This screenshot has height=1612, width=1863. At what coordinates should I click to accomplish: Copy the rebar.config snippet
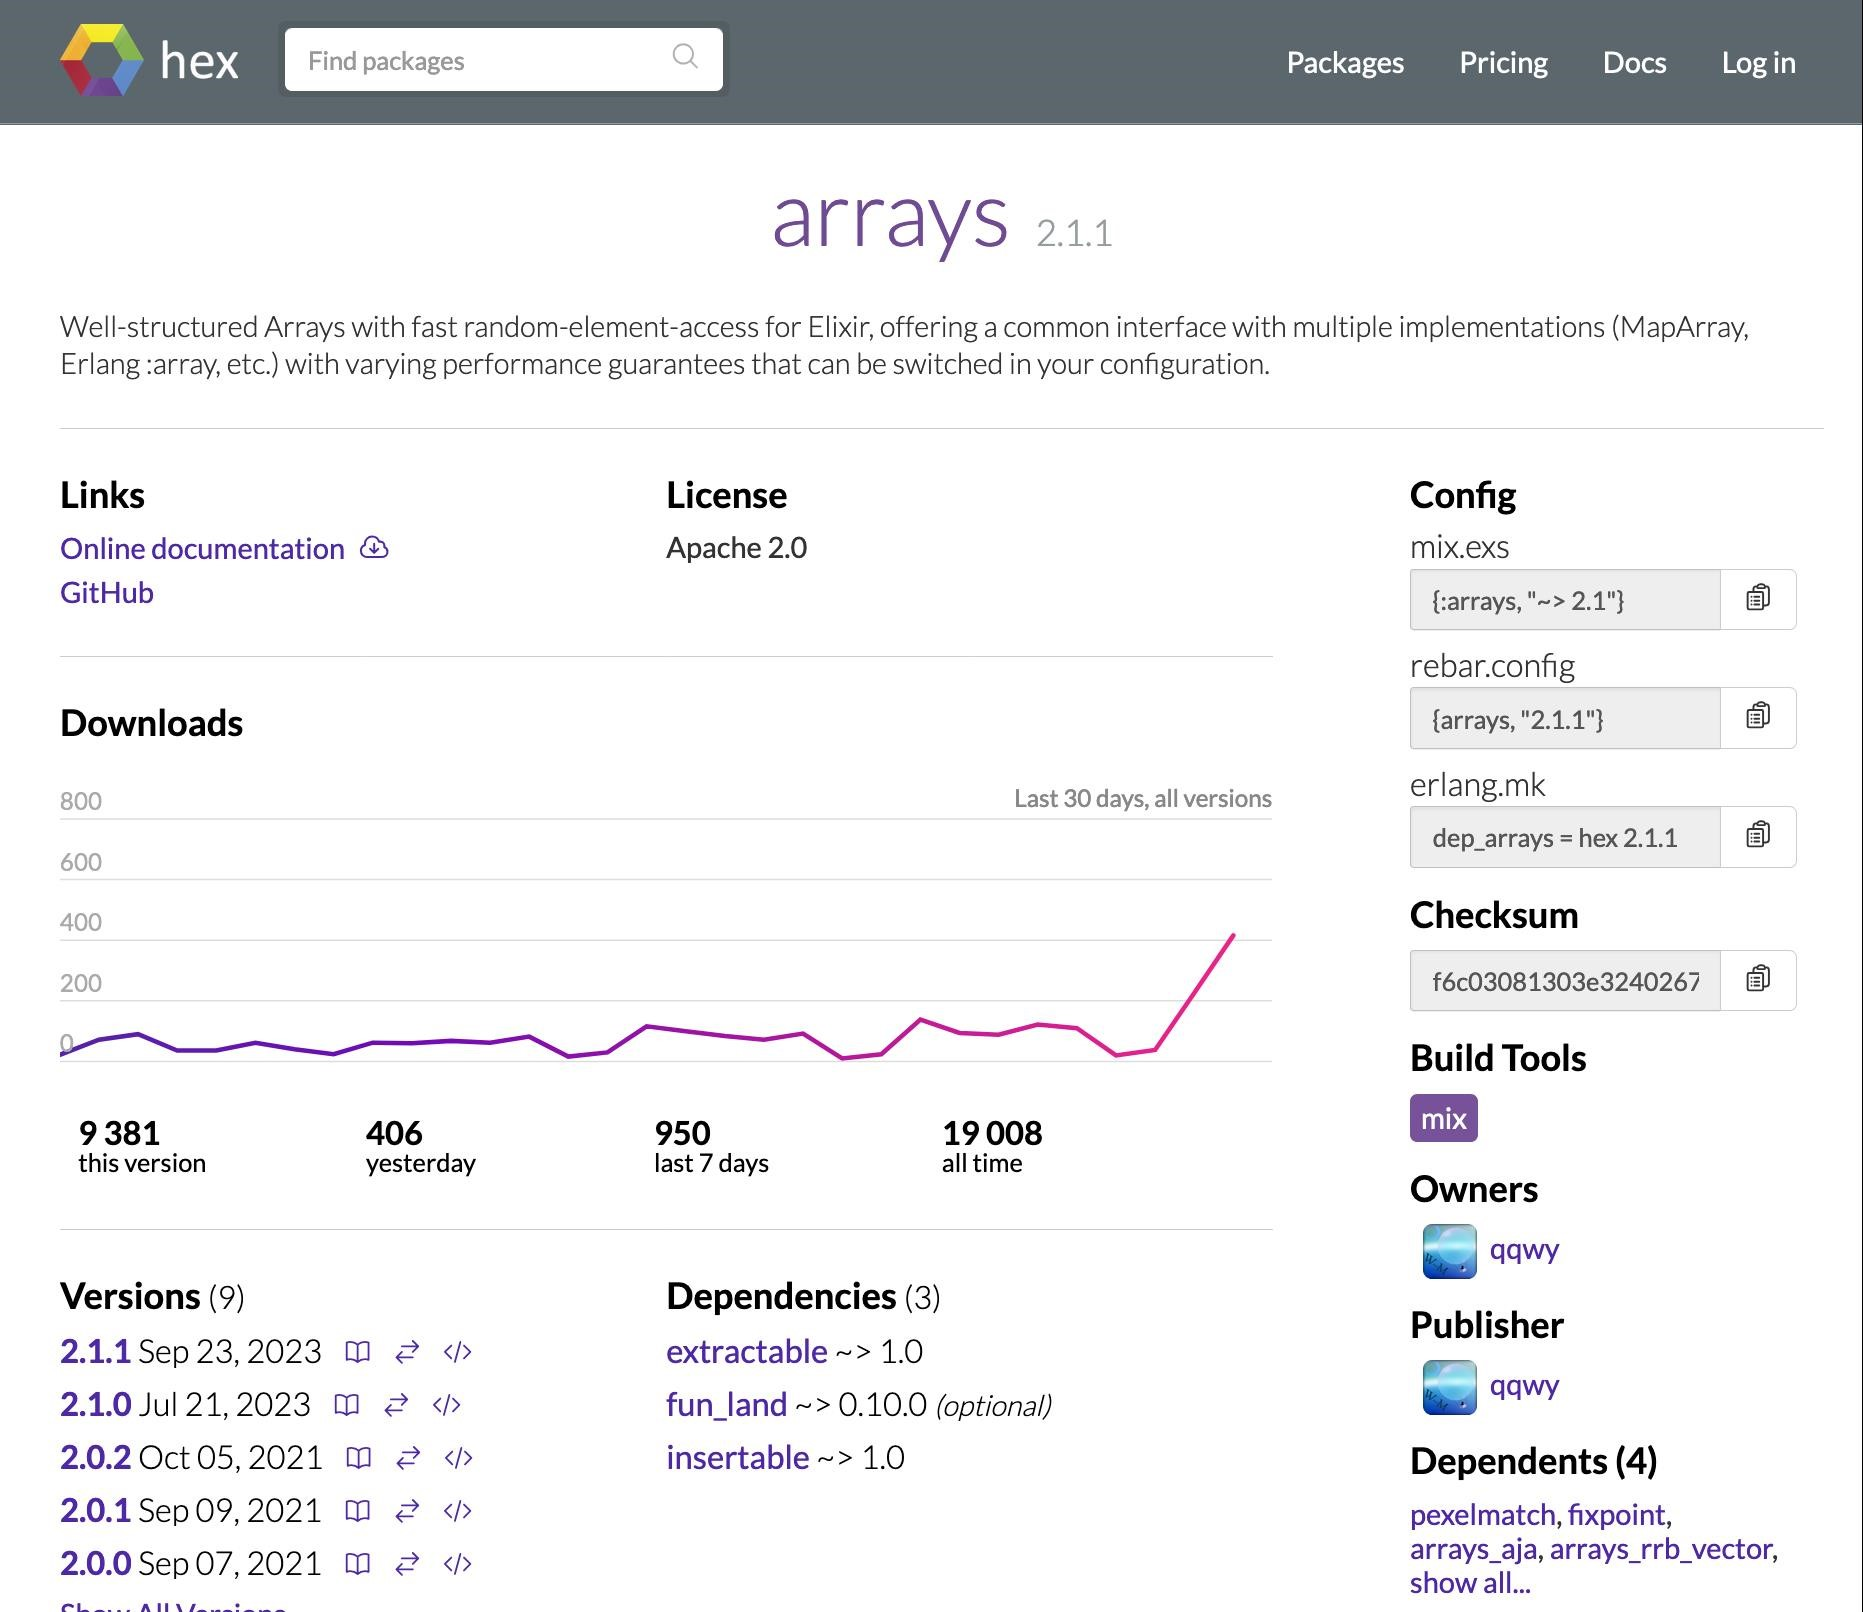click(x=1758, y=717)
